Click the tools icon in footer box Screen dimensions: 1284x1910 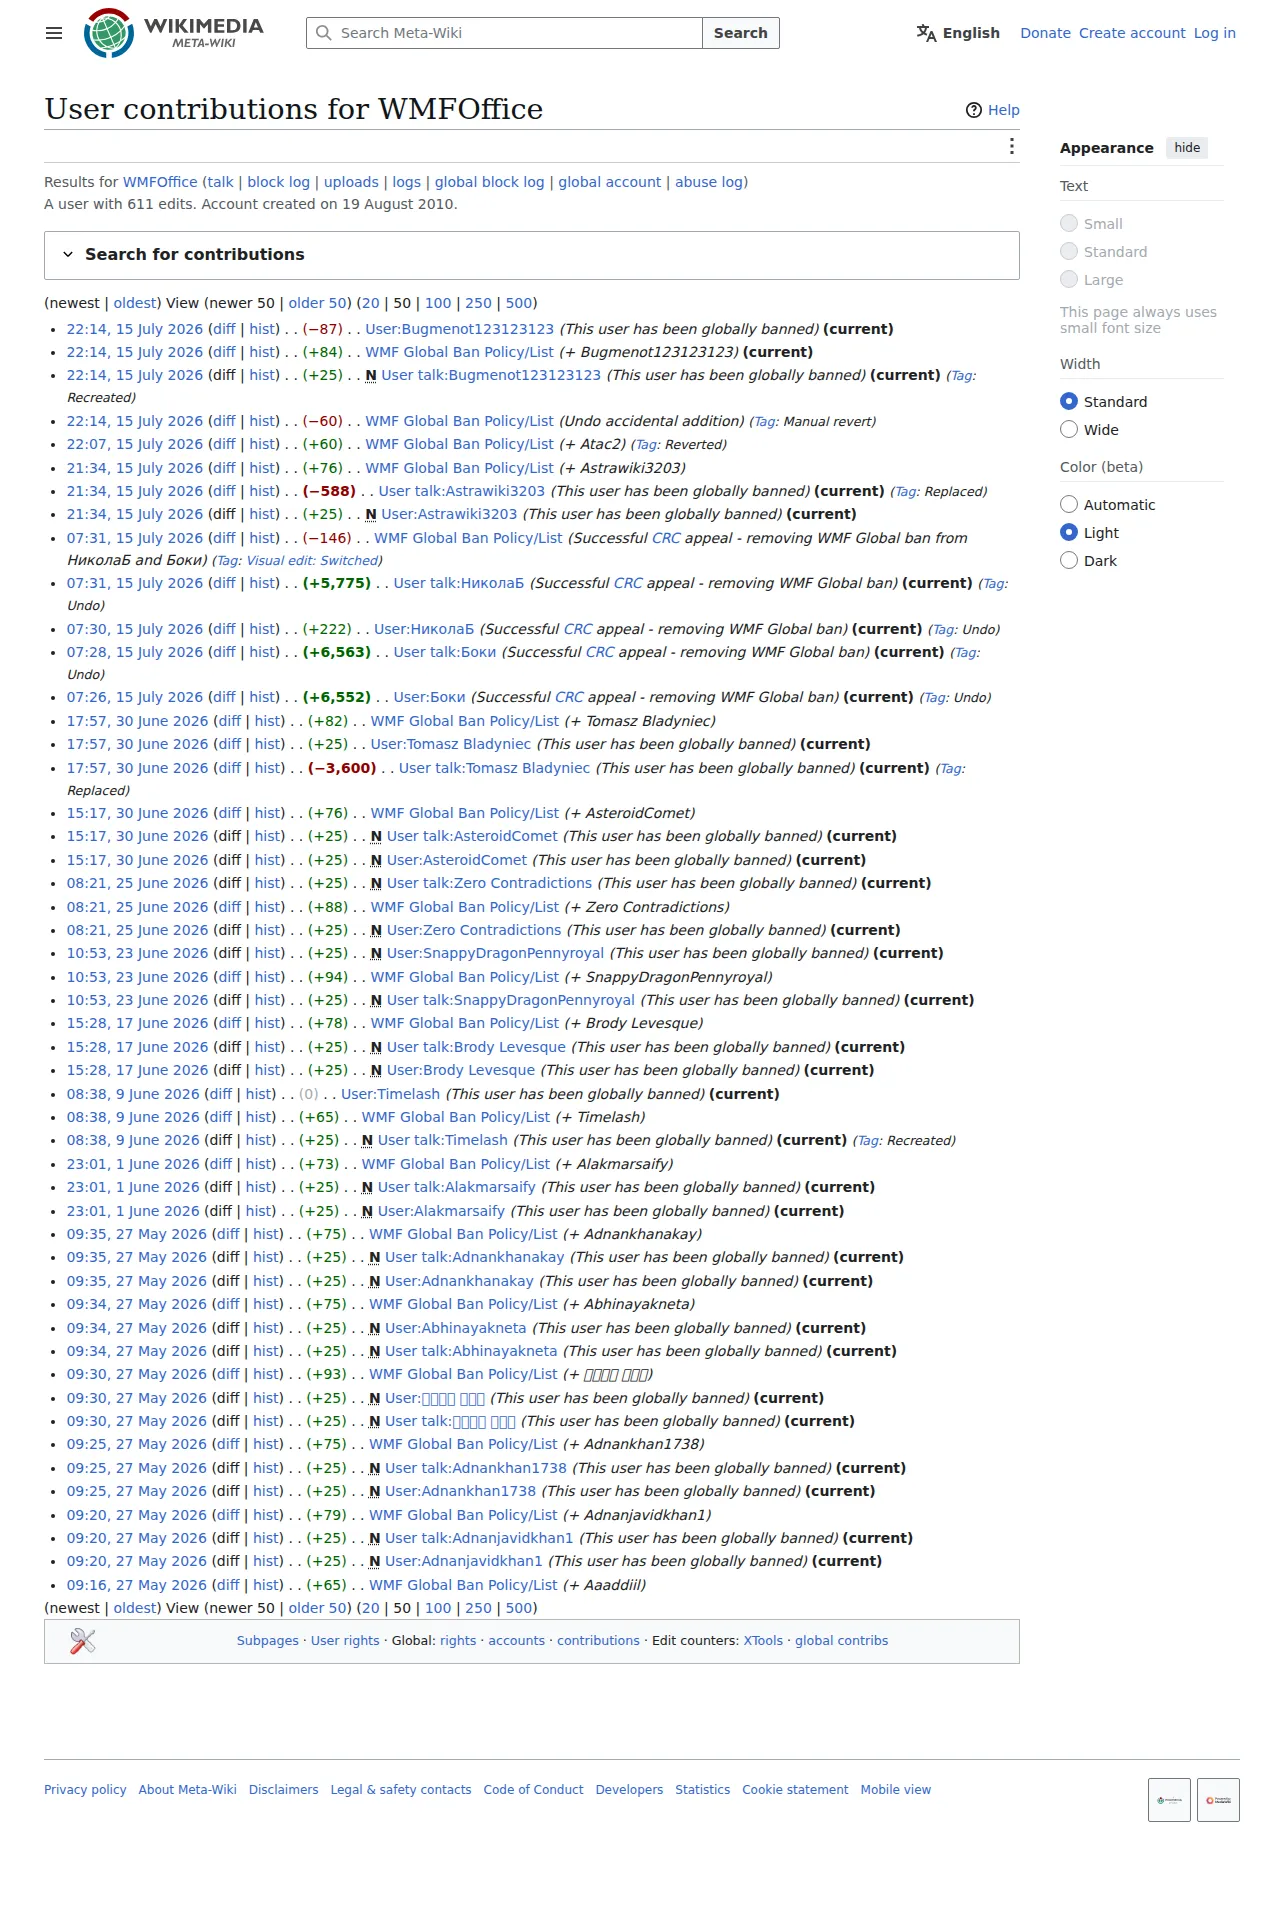tap(83, 1641)
